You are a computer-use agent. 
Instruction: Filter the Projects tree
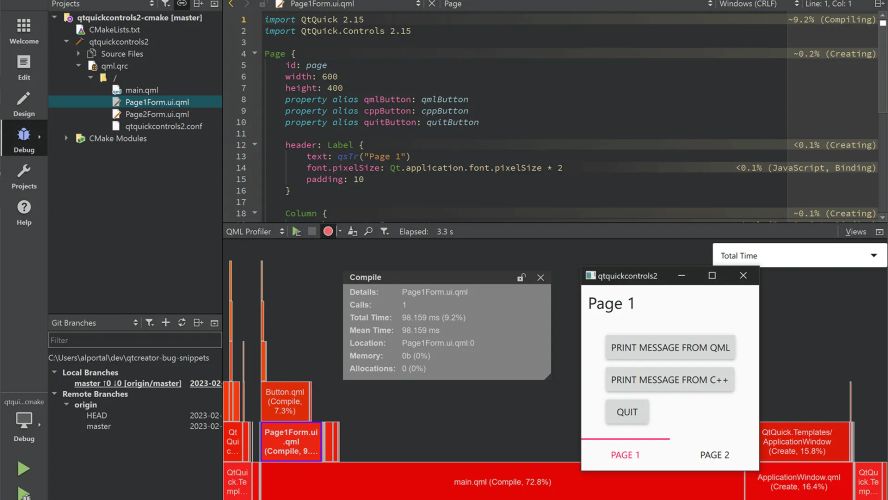point(165,4)
